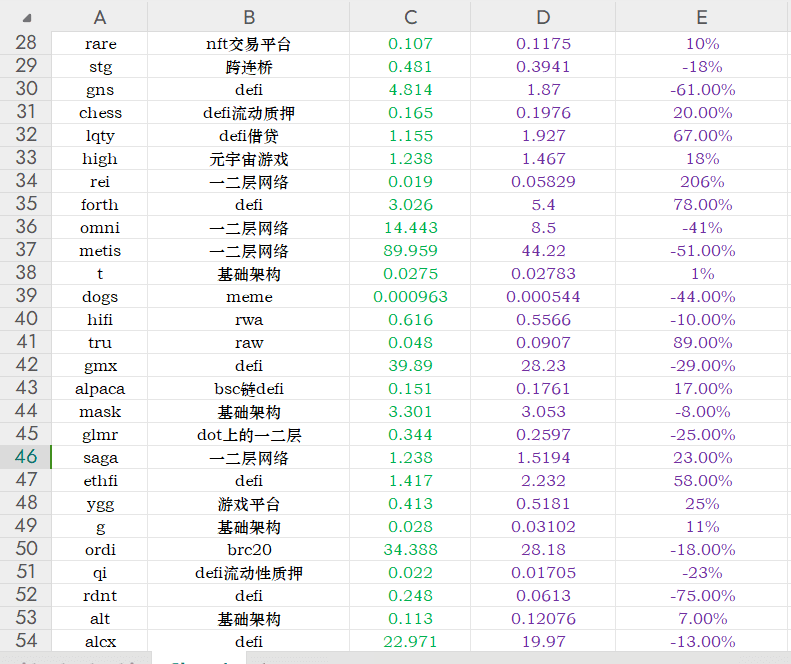
Task: Click cell 'meme' in dogs row
Action: (248, 296)
